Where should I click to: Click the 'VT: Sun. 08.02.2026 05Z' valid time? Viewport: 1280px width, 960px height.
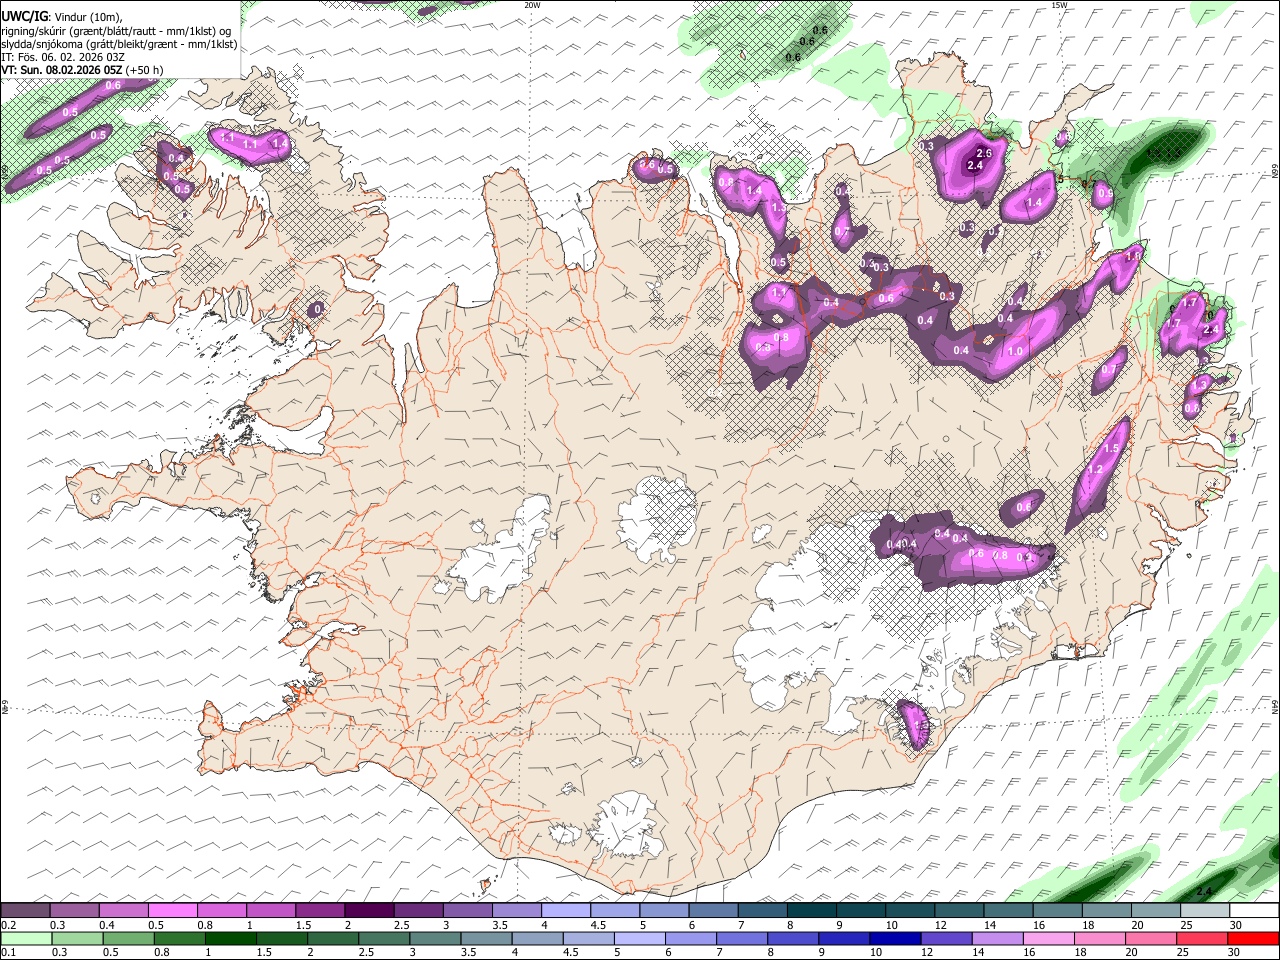tap(62, 70)
